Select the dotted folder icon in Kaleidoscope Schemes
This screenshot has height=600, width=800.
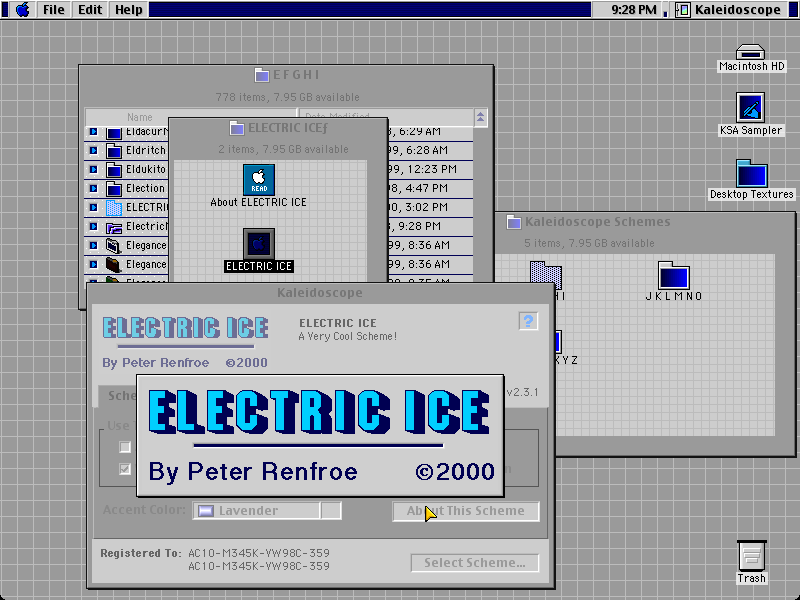[546, 276]
